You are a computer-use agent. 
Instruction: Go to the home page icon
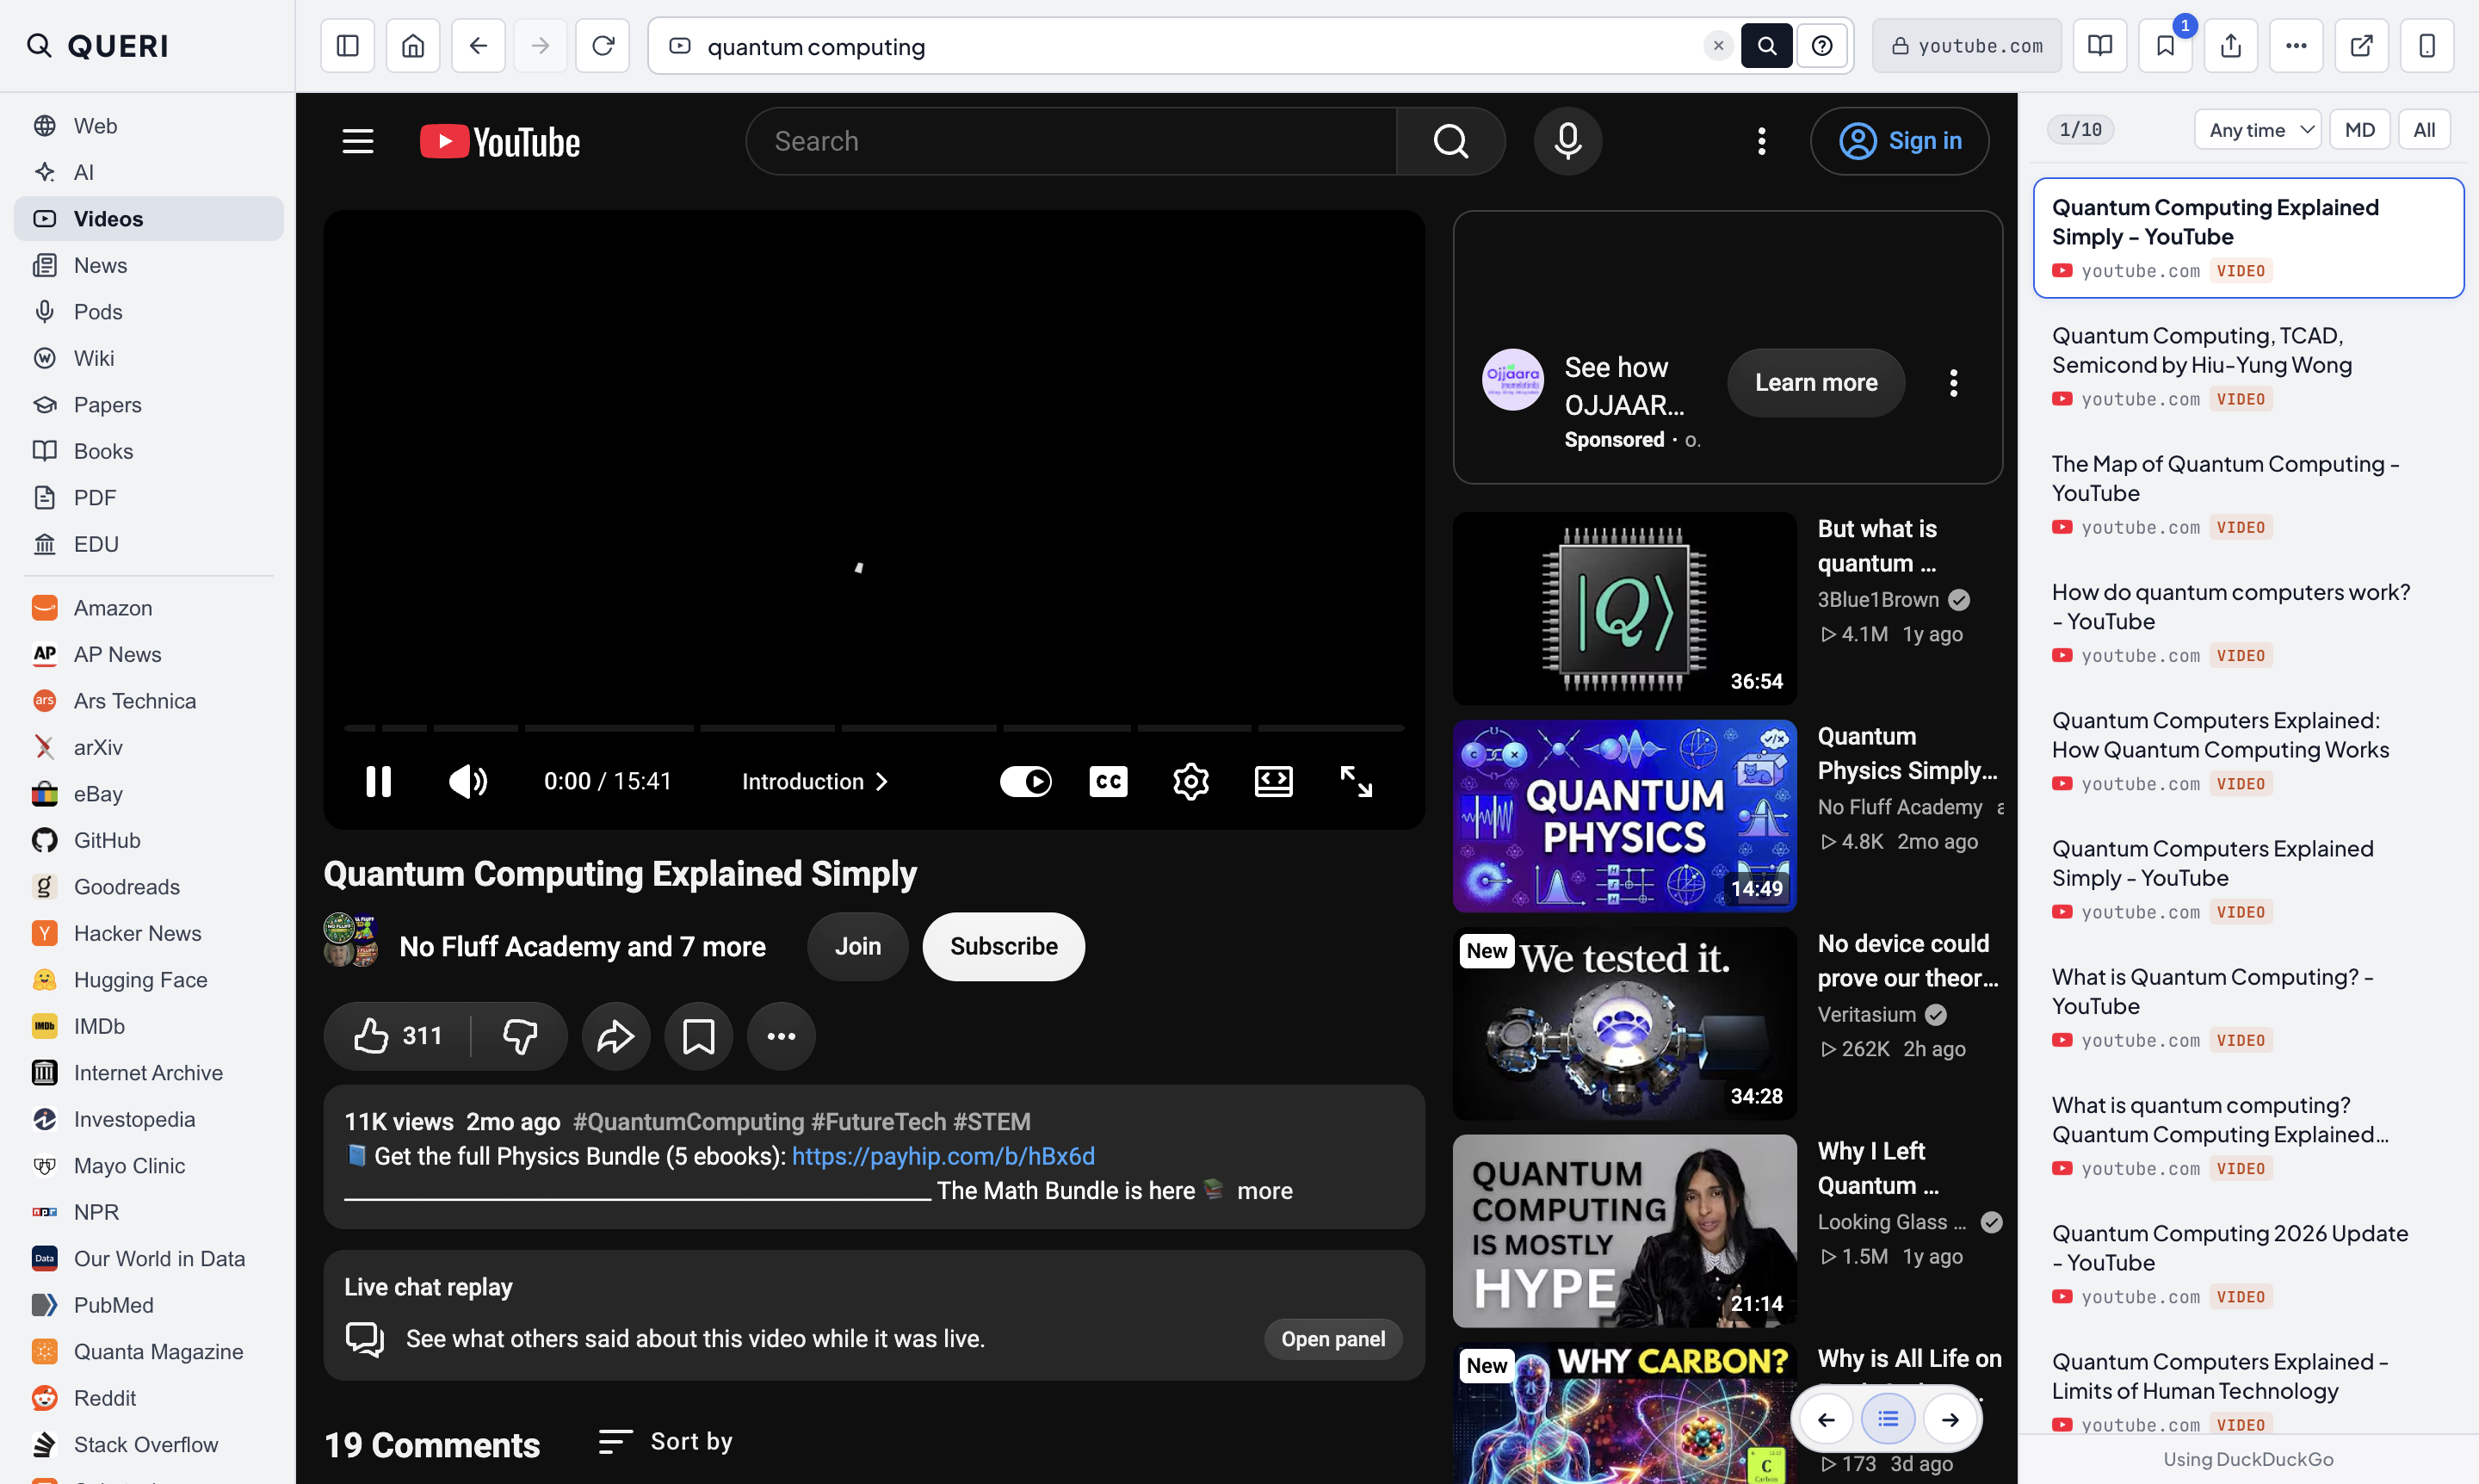[x=413, y=46]
